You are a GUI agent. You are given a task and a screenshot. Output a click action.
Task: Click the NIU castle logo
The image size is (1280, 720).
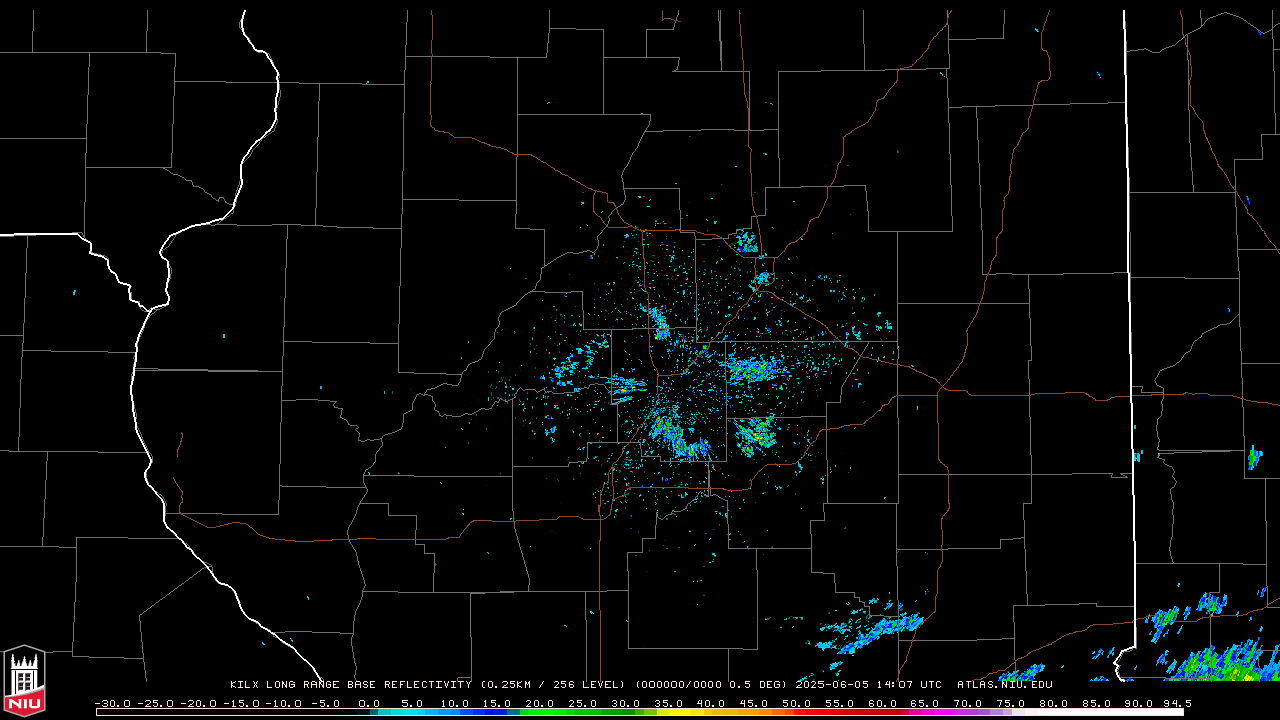tap(24, 680)
